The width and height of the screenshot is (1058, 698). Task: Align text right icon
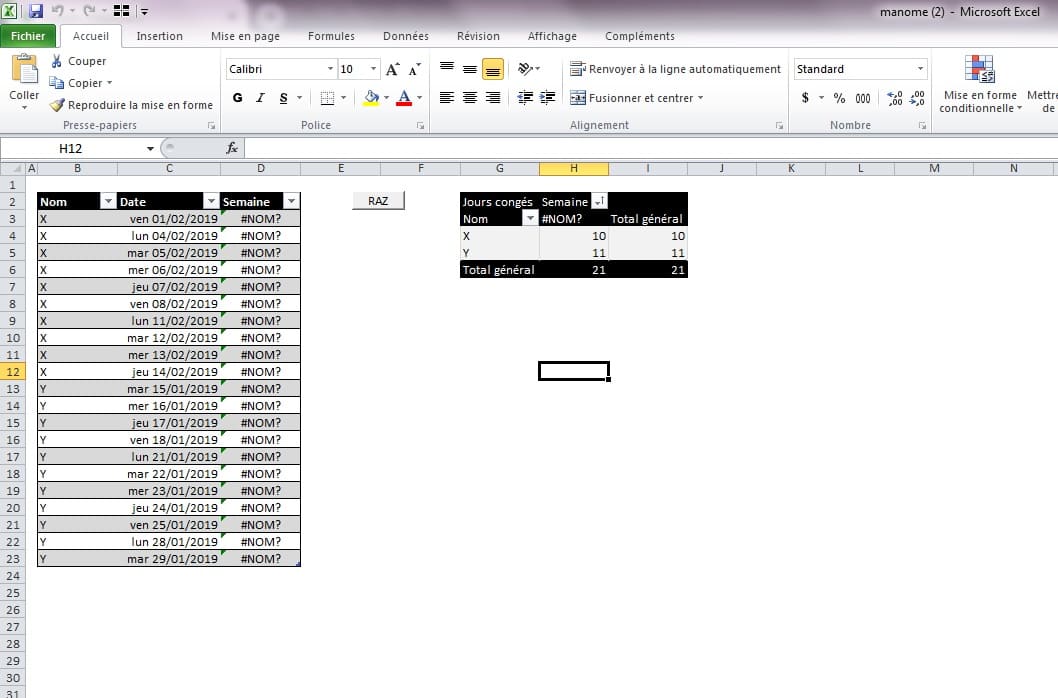(x=493, y=98)
